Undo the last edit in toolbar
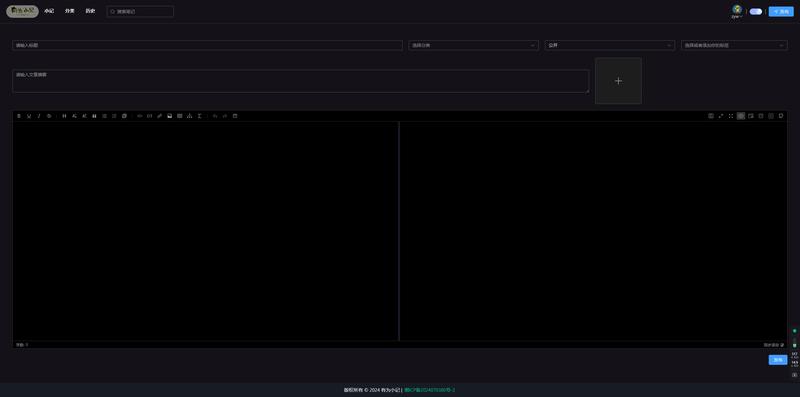Viewport: 800px width, 397px height. 215,116
